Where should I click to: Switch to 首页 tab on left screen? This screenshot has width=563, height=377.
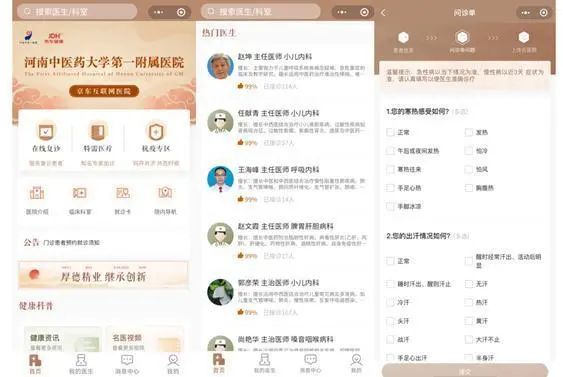pos(35,364)
